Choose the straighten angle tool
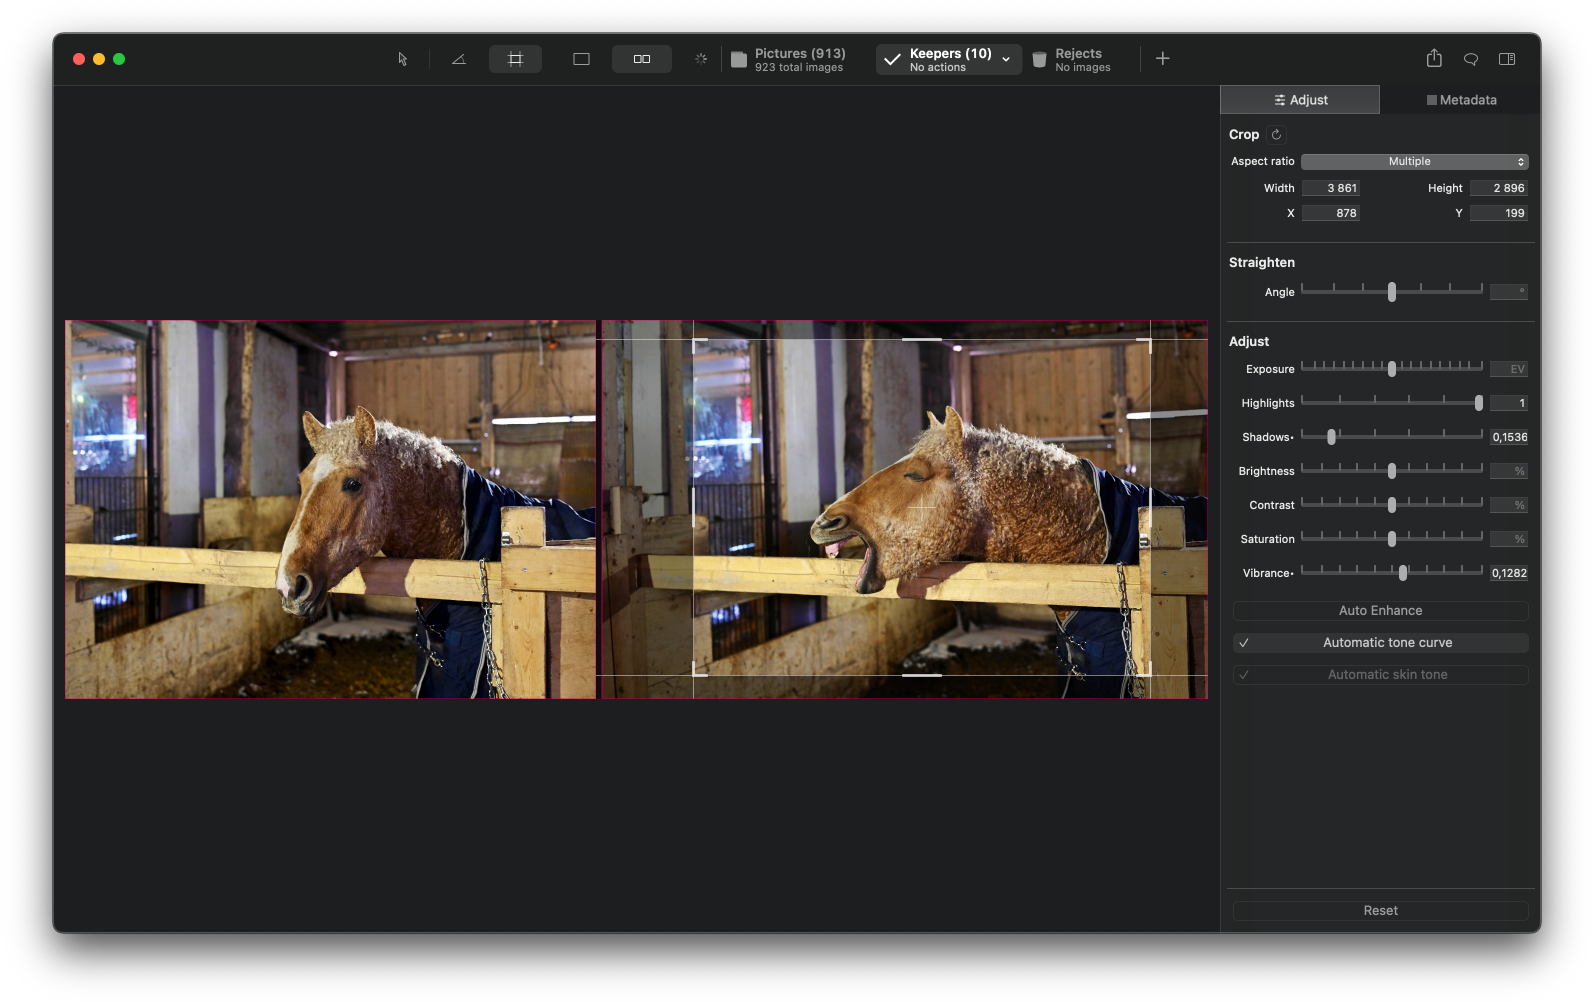Viewport: 1594px width, 1002px height. click(458, 59)
